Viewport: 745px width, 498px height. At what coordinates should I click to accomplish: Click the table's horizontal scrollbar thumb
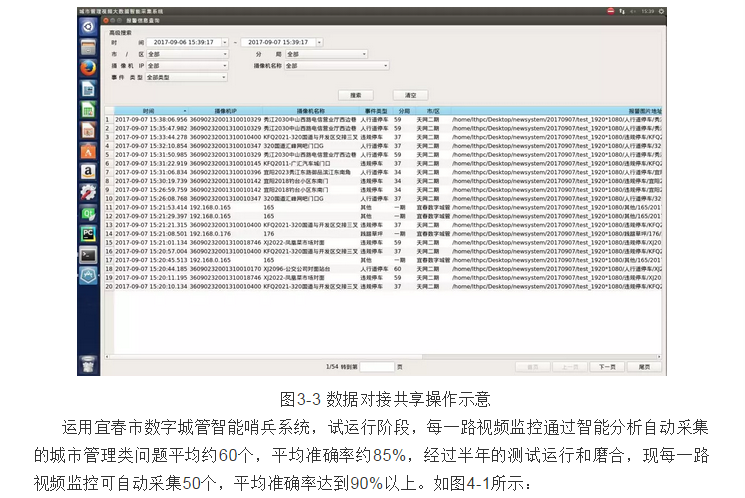point(266,356)
